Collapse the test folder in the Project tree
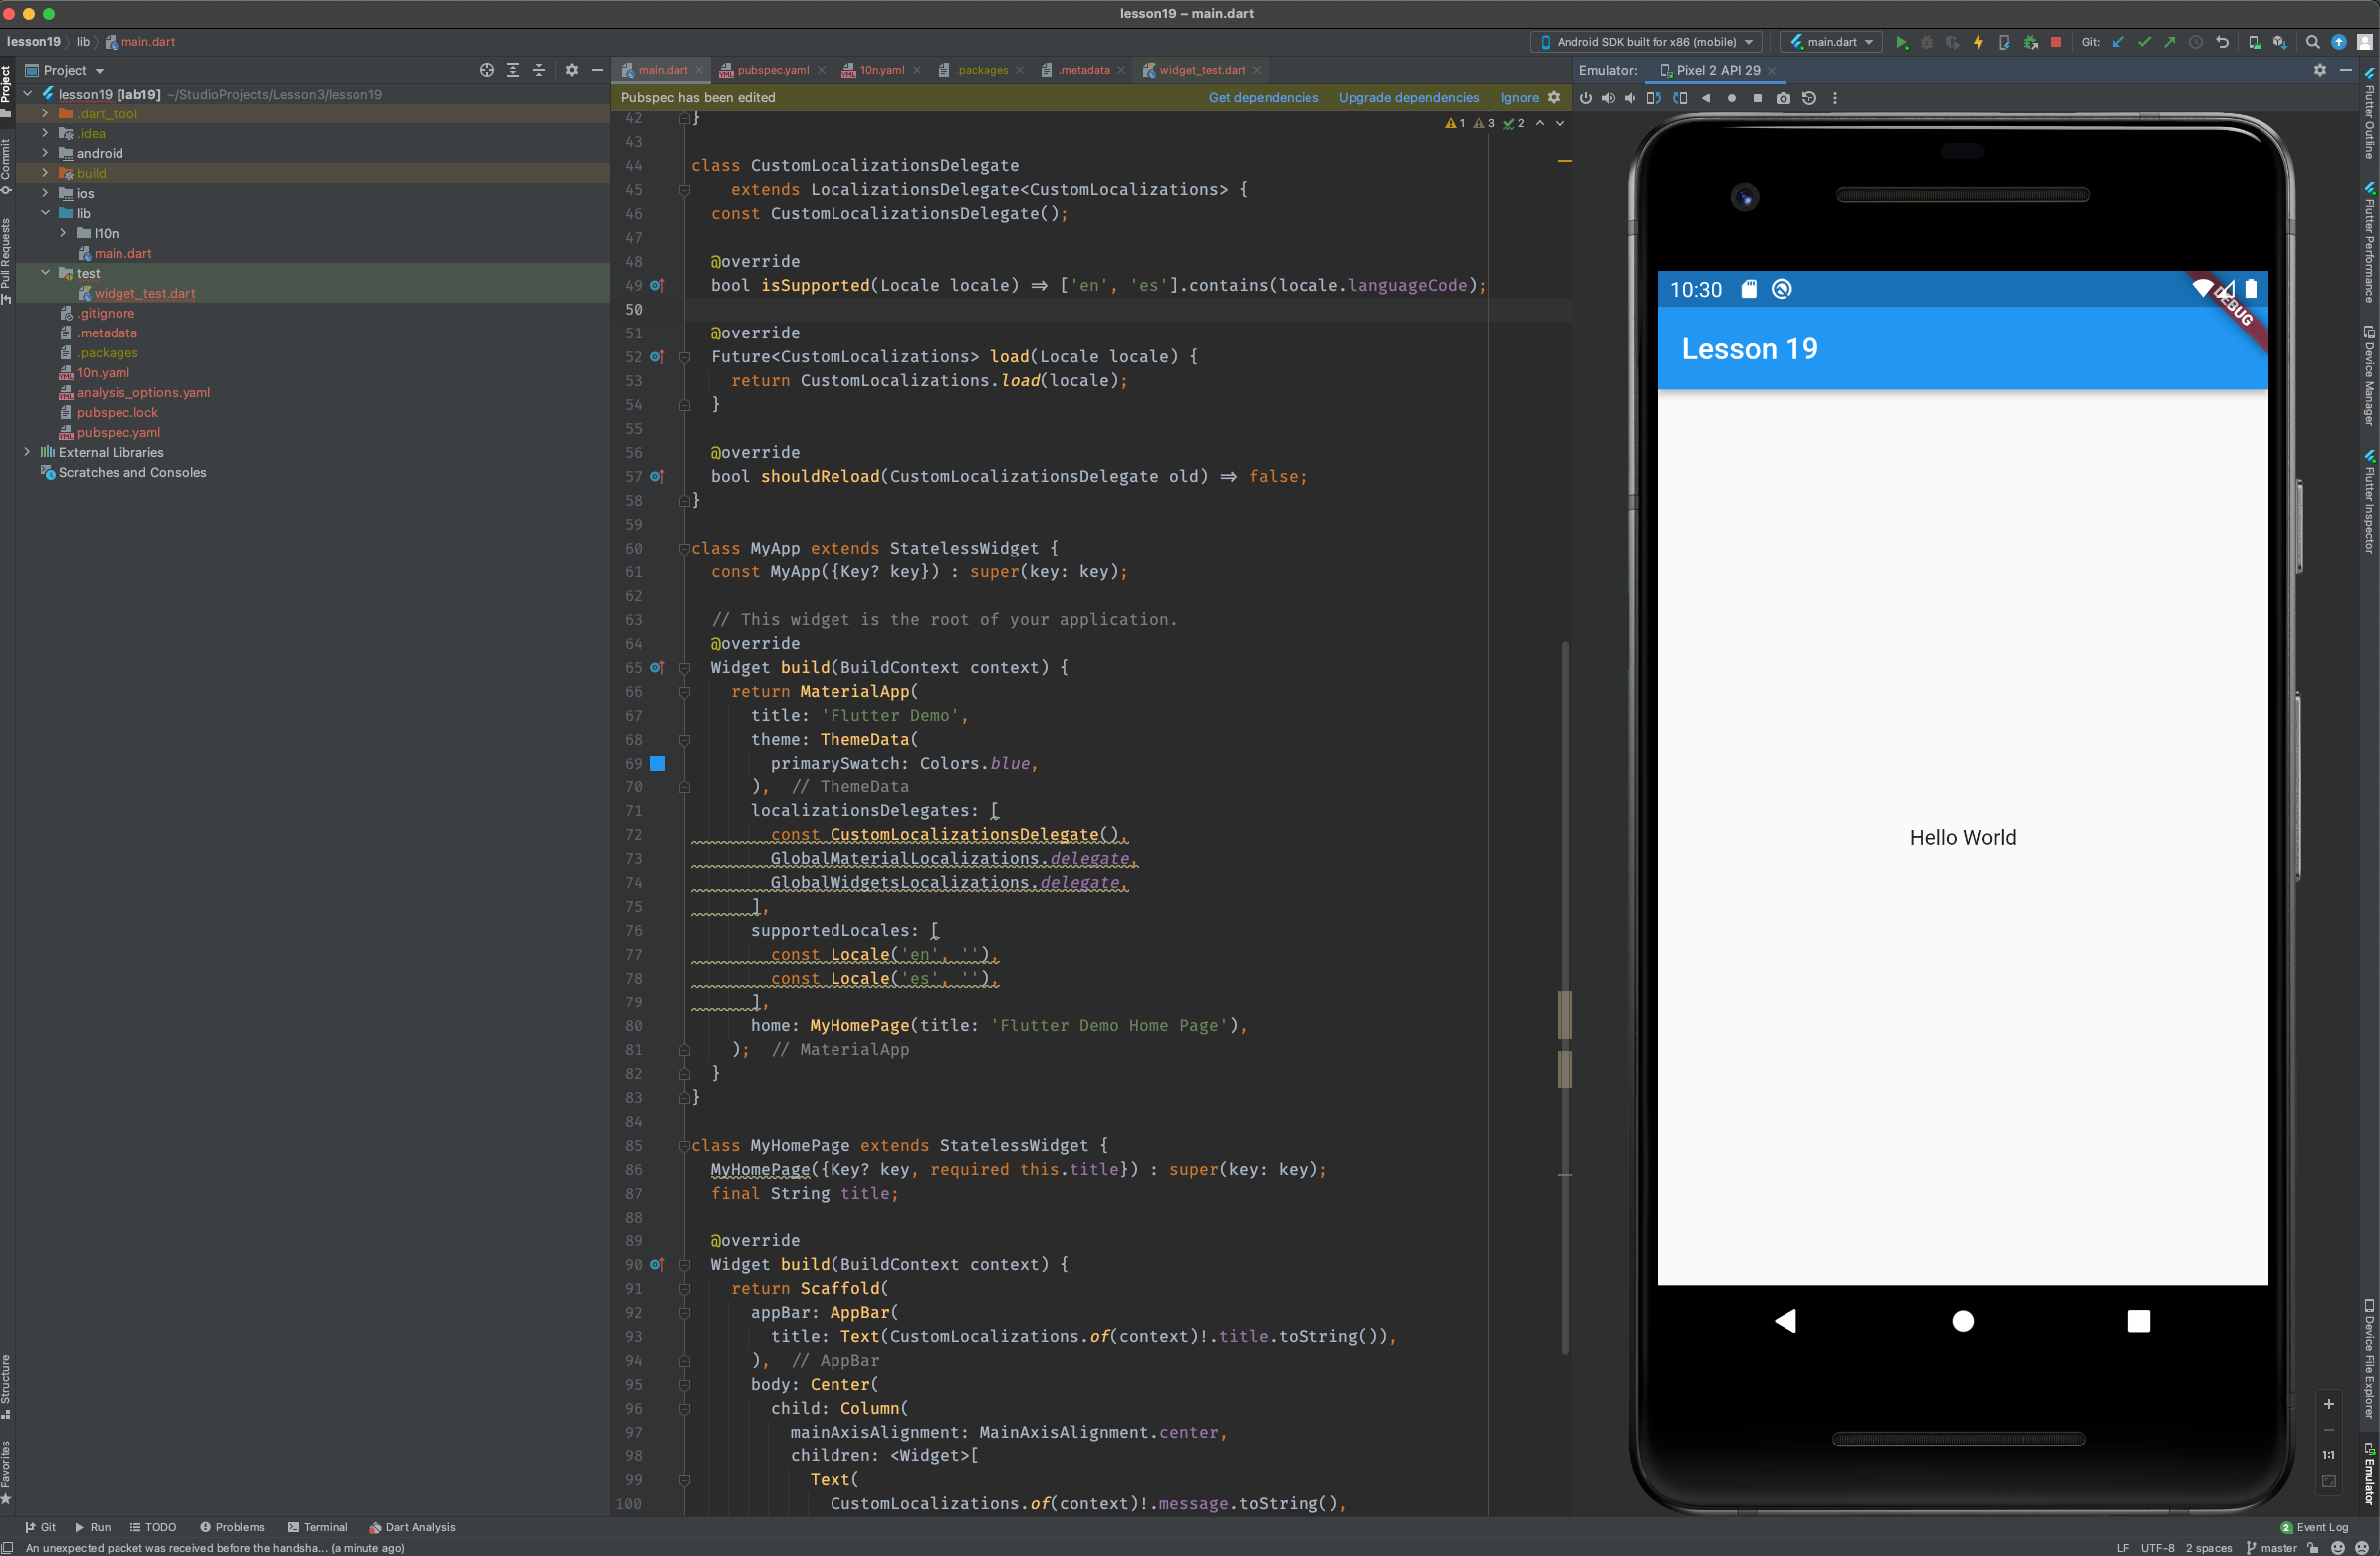This screenshot has height=1556, width=2380. (x=44, y=272)
